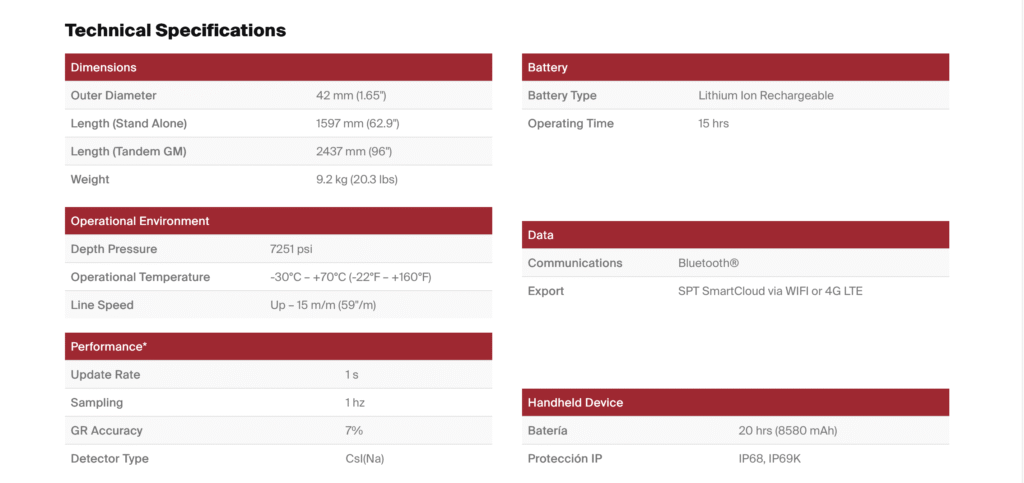Click the Technical Specifications heading

pyautogui.click(x=175, y=30)
